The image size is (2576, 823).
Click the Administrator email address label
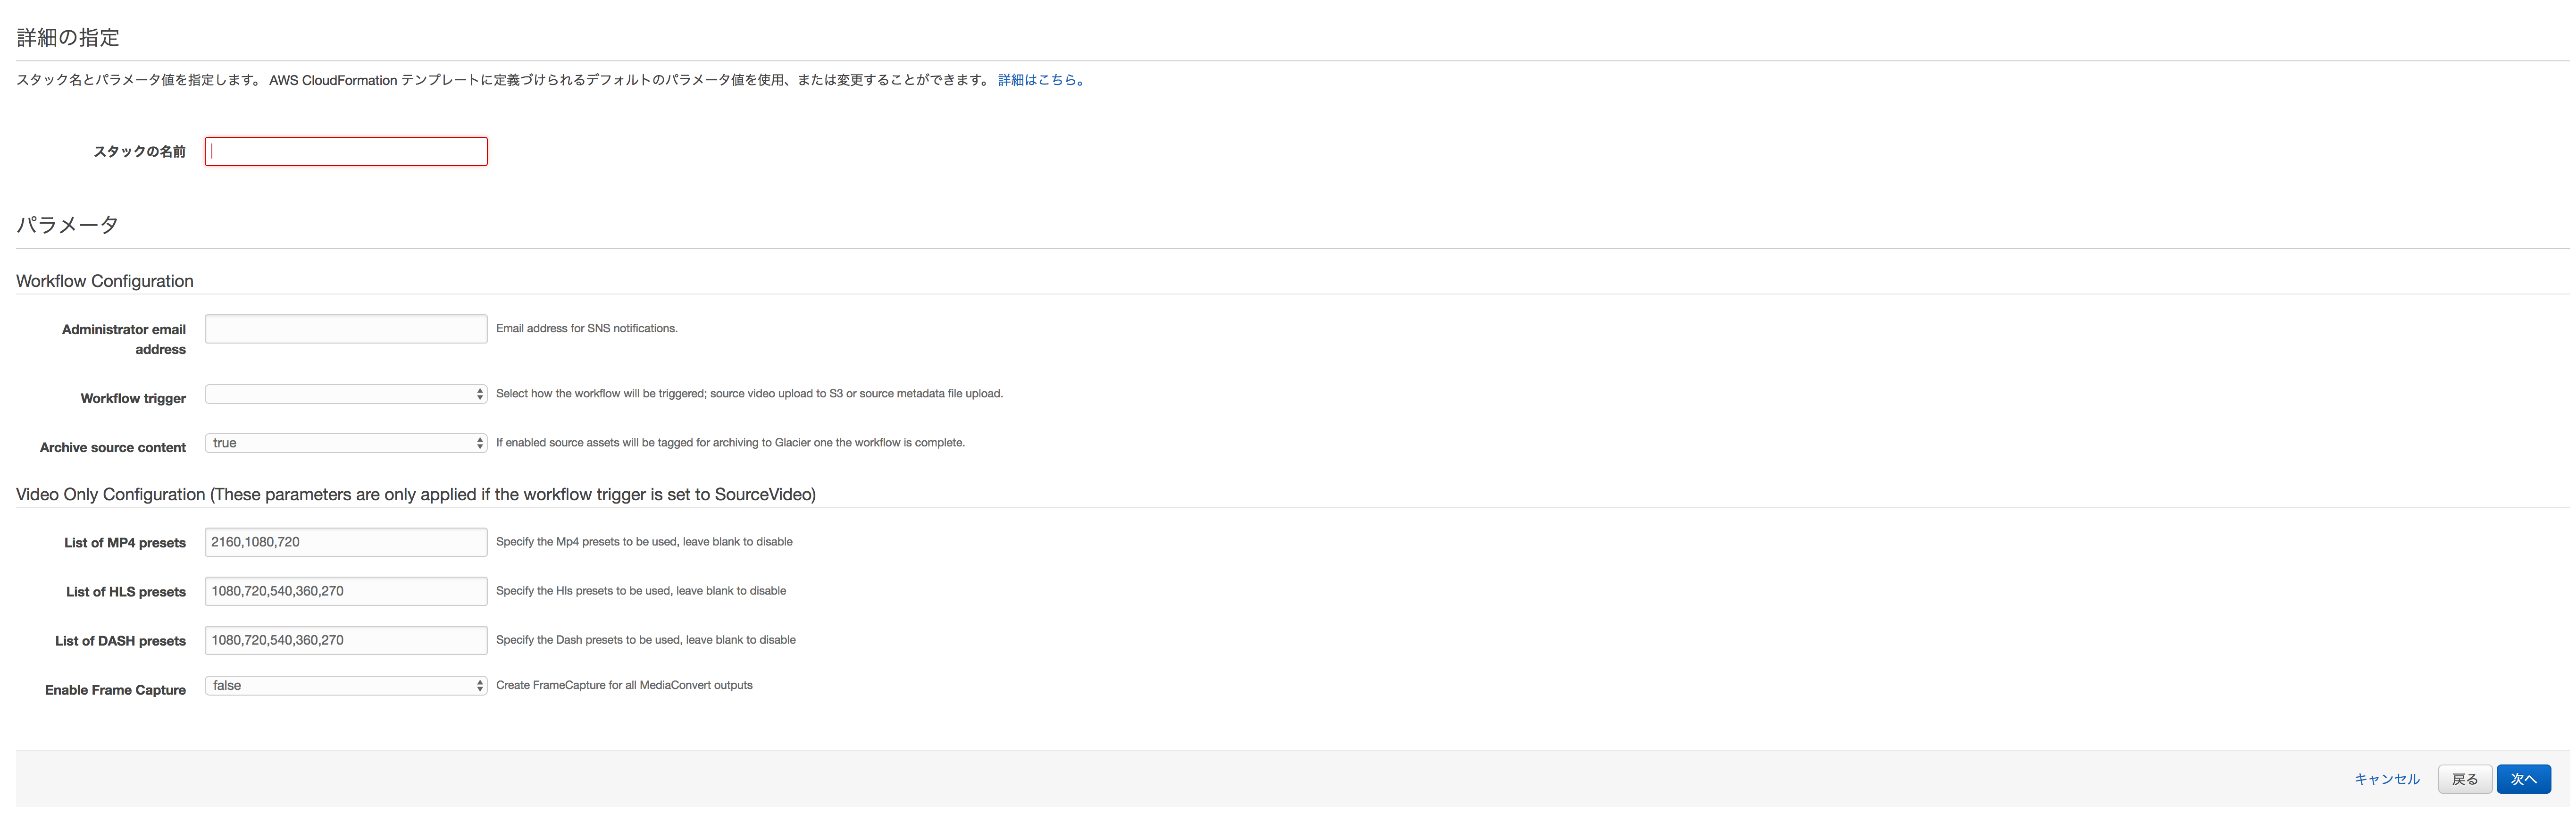[x=124, y=340]
